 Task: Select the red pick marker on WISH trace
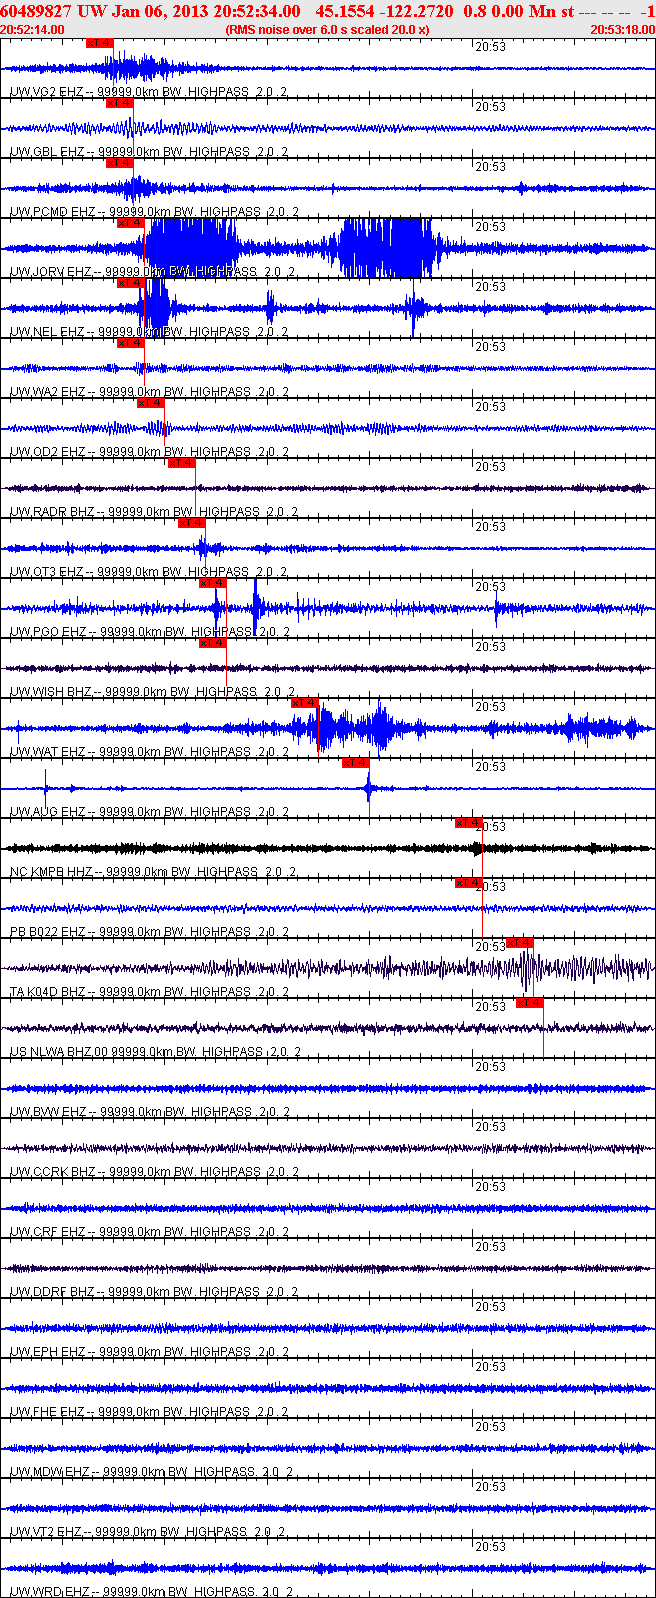click(x=213, y=643)
